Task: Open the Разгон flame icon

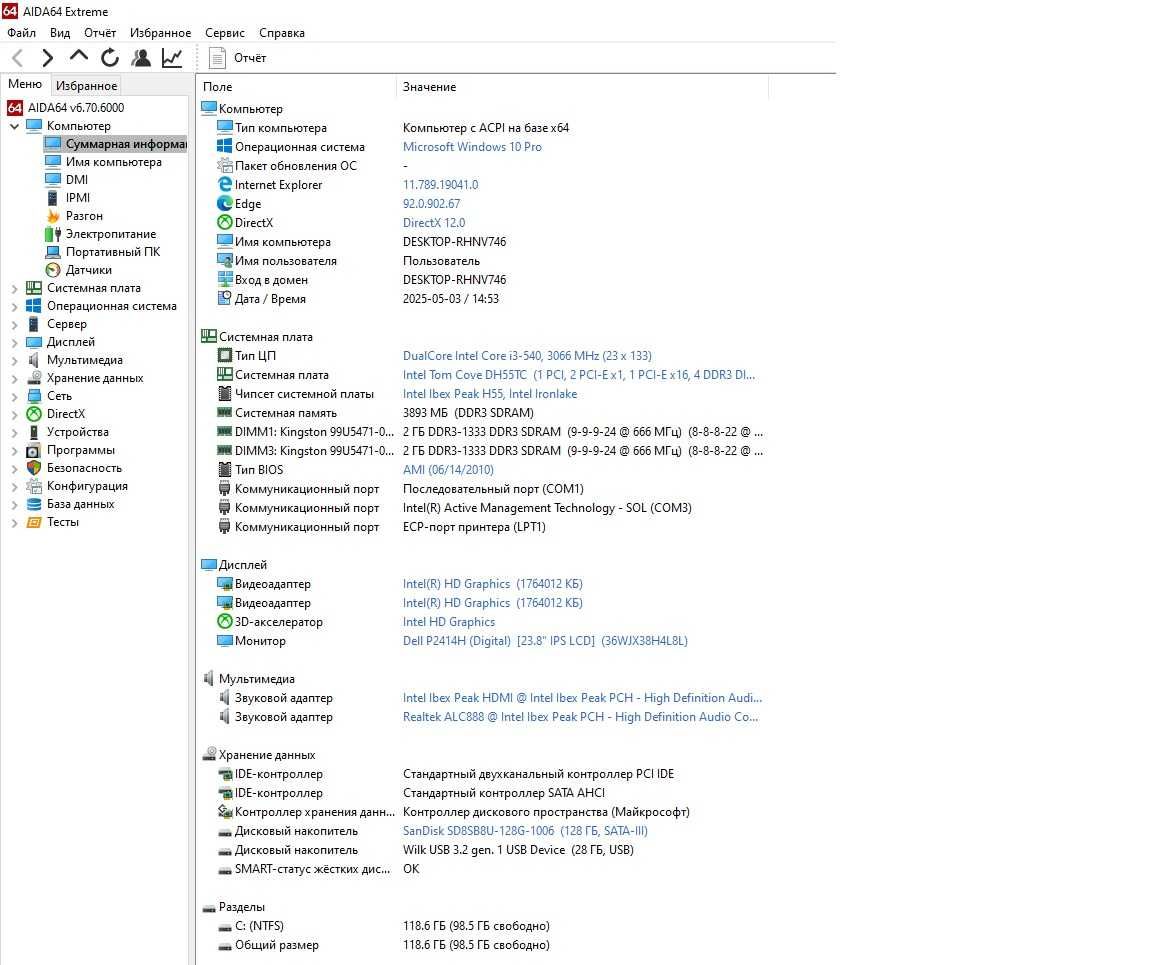Action: [53, 215]
